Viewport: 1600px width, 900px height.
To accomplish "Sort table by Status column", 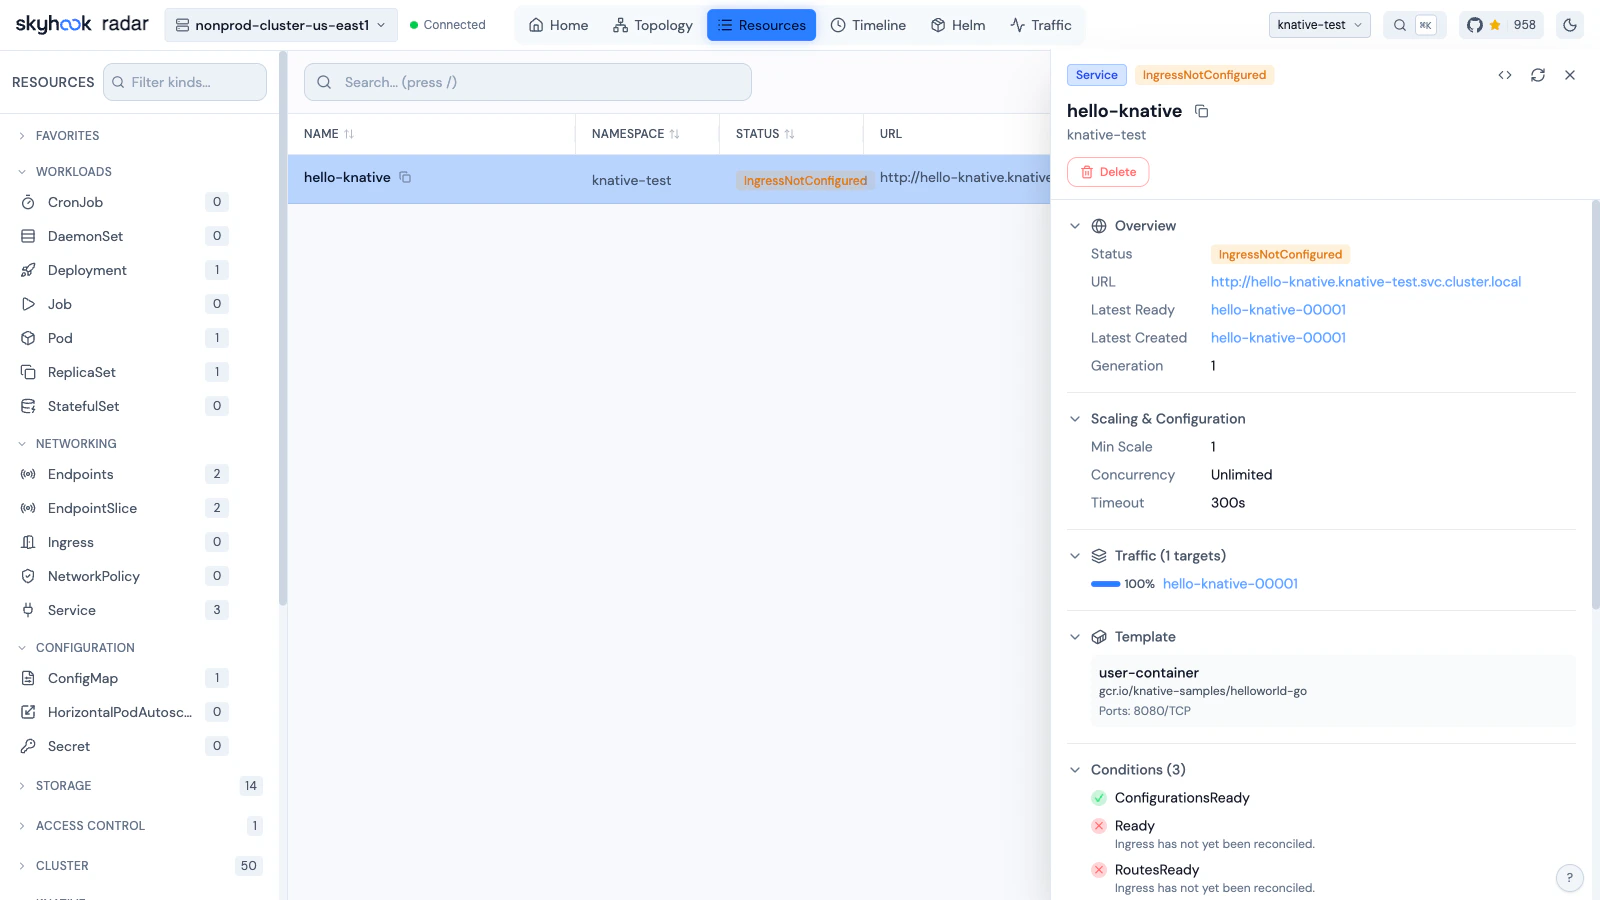I will (765, 134).
